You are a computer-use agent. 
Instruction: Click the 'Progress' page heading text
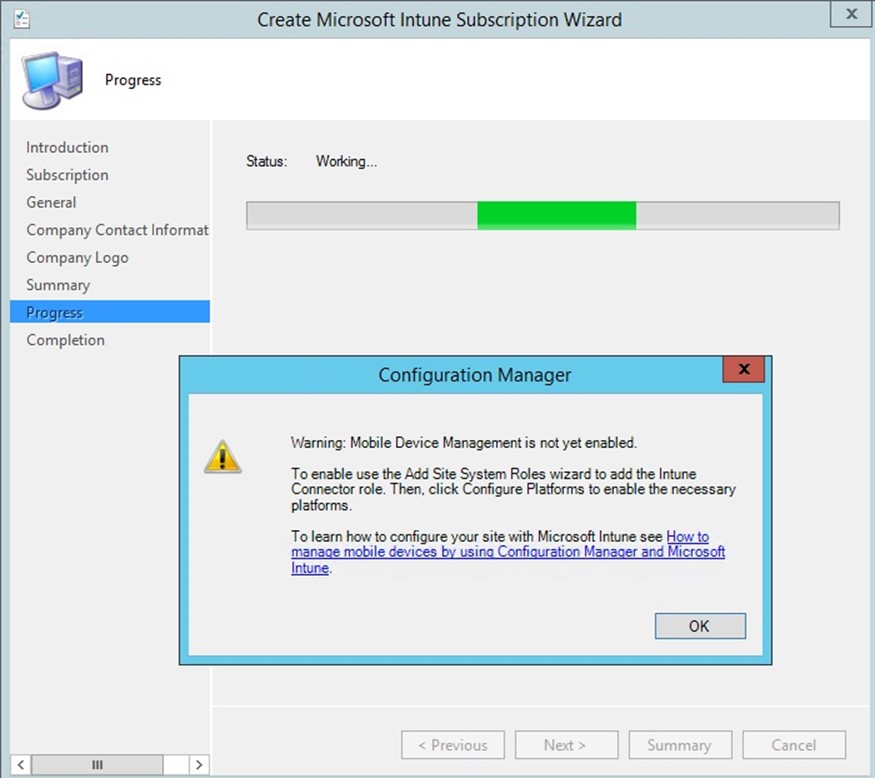133,80
